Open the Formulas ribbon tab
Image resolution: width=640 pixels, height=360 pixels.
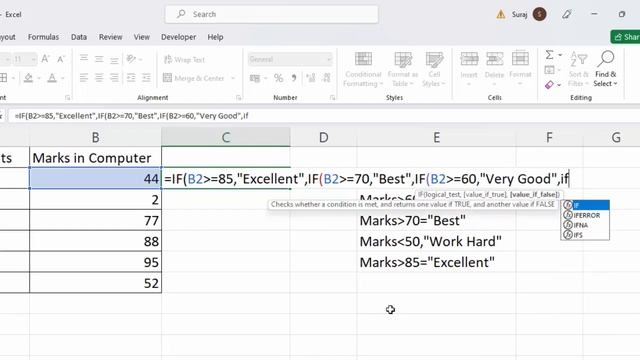(x=43, y=37)
